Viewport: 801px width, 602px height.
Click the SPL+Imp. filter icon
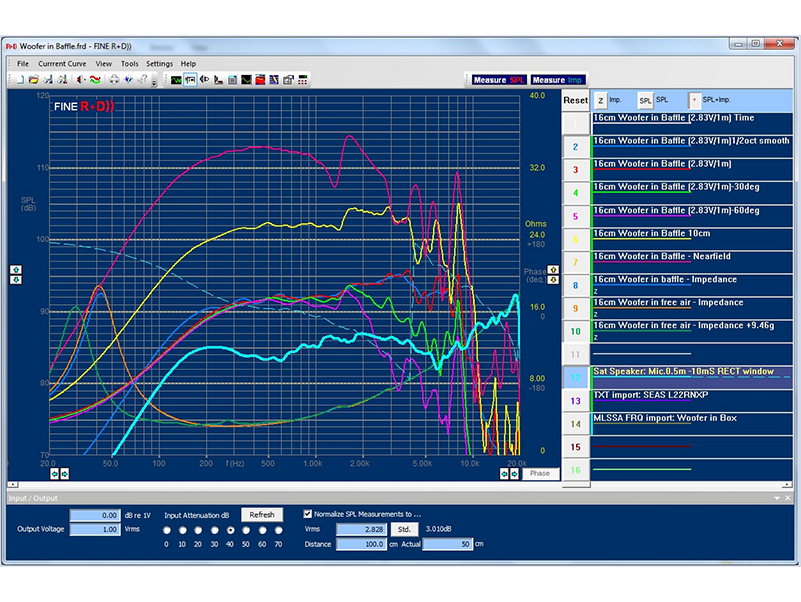[x=692, y=100]
